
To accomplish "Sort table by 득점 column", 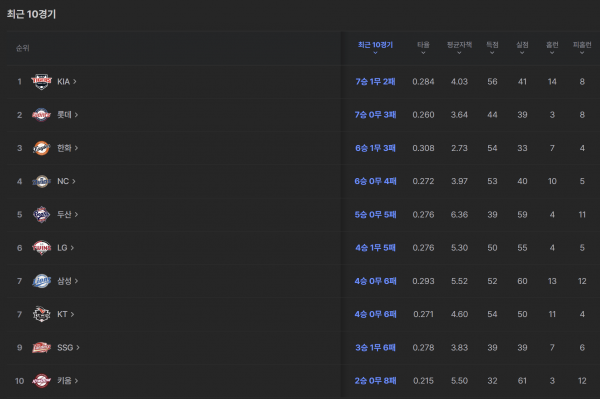I will tap(492, 48).
